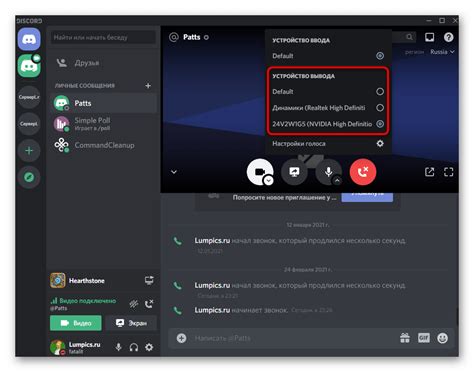Open Настройки голоса menu entry
Screen dimensions: 474x372
[x=328, y=144]
